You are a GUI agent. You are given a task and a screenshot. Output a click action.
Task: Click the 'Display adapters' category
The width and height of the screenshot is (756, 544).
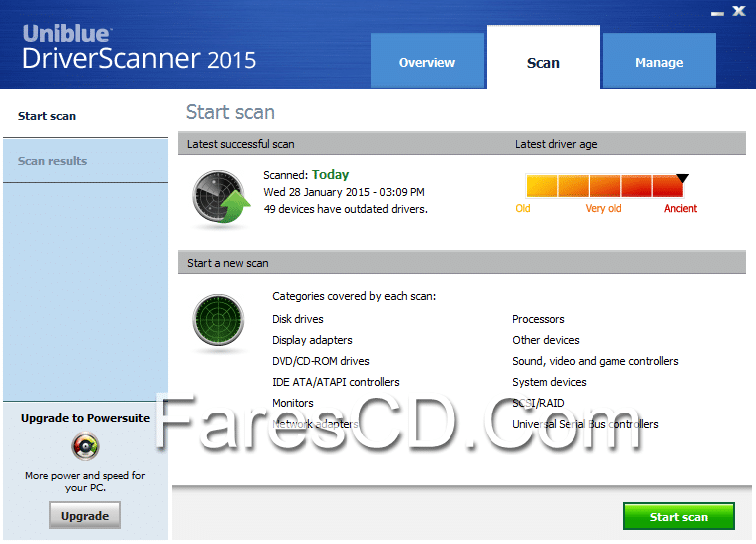coord(312,340)
